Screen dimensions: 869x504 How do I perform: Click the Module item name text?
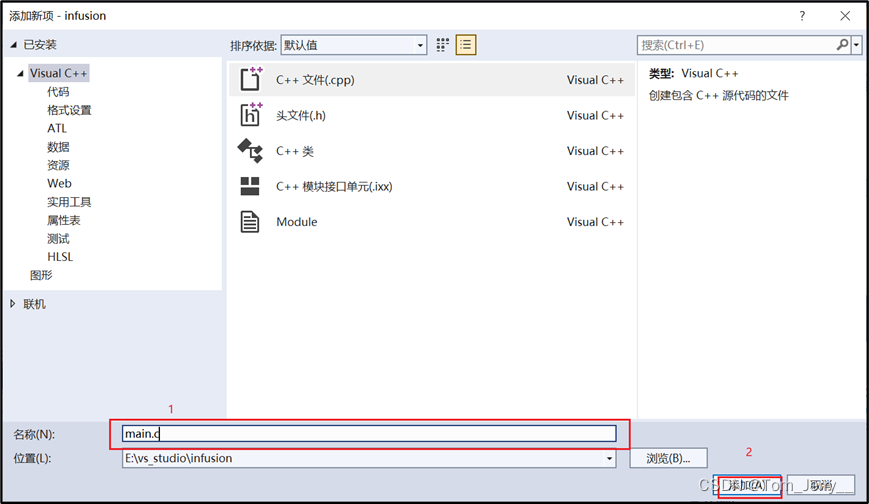click(297, 222)
